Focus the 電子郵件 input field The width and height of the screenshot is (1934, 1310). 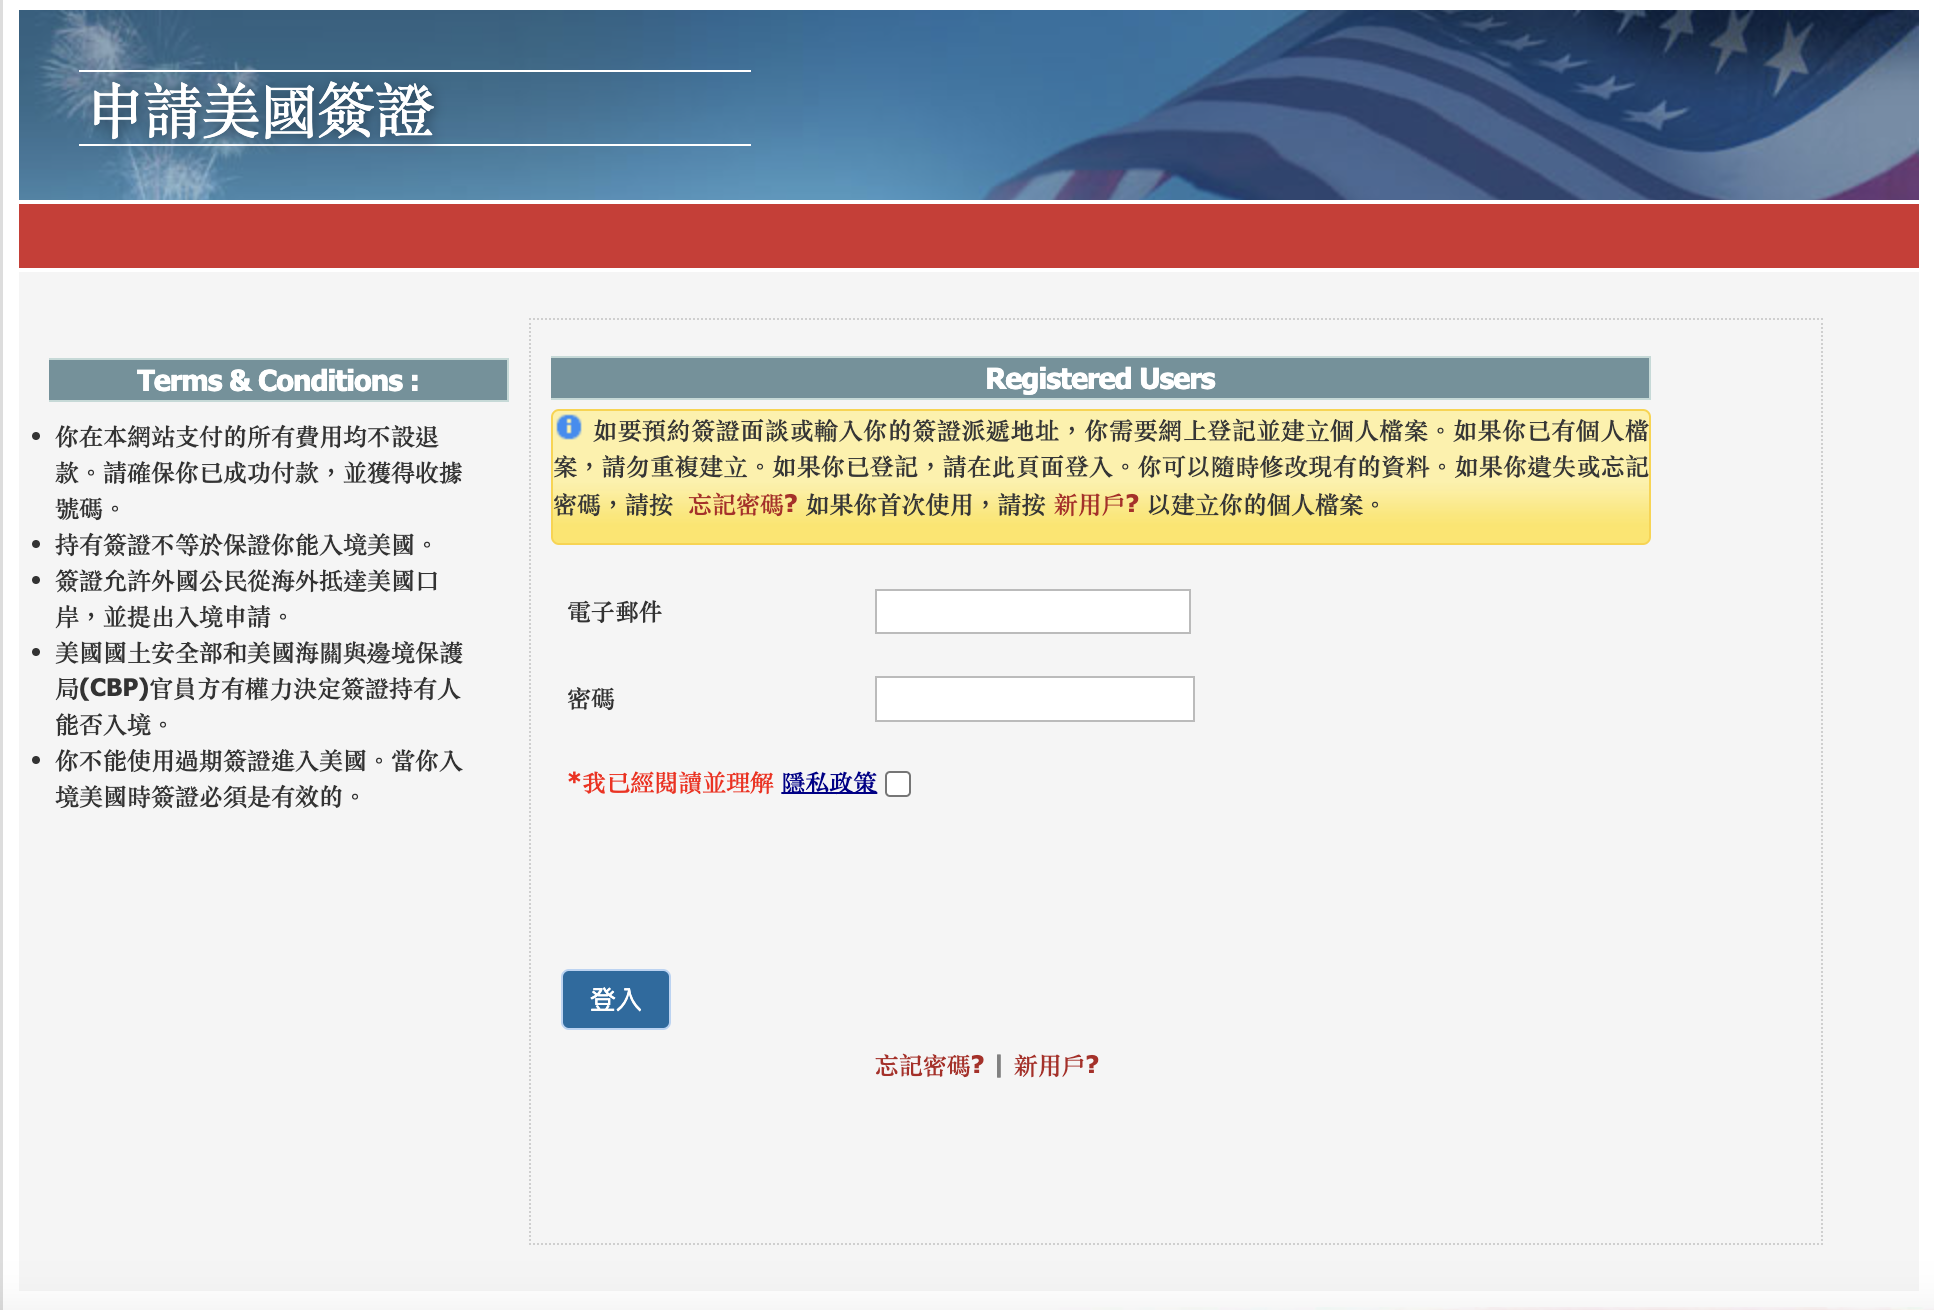(x=1032, y=612)
